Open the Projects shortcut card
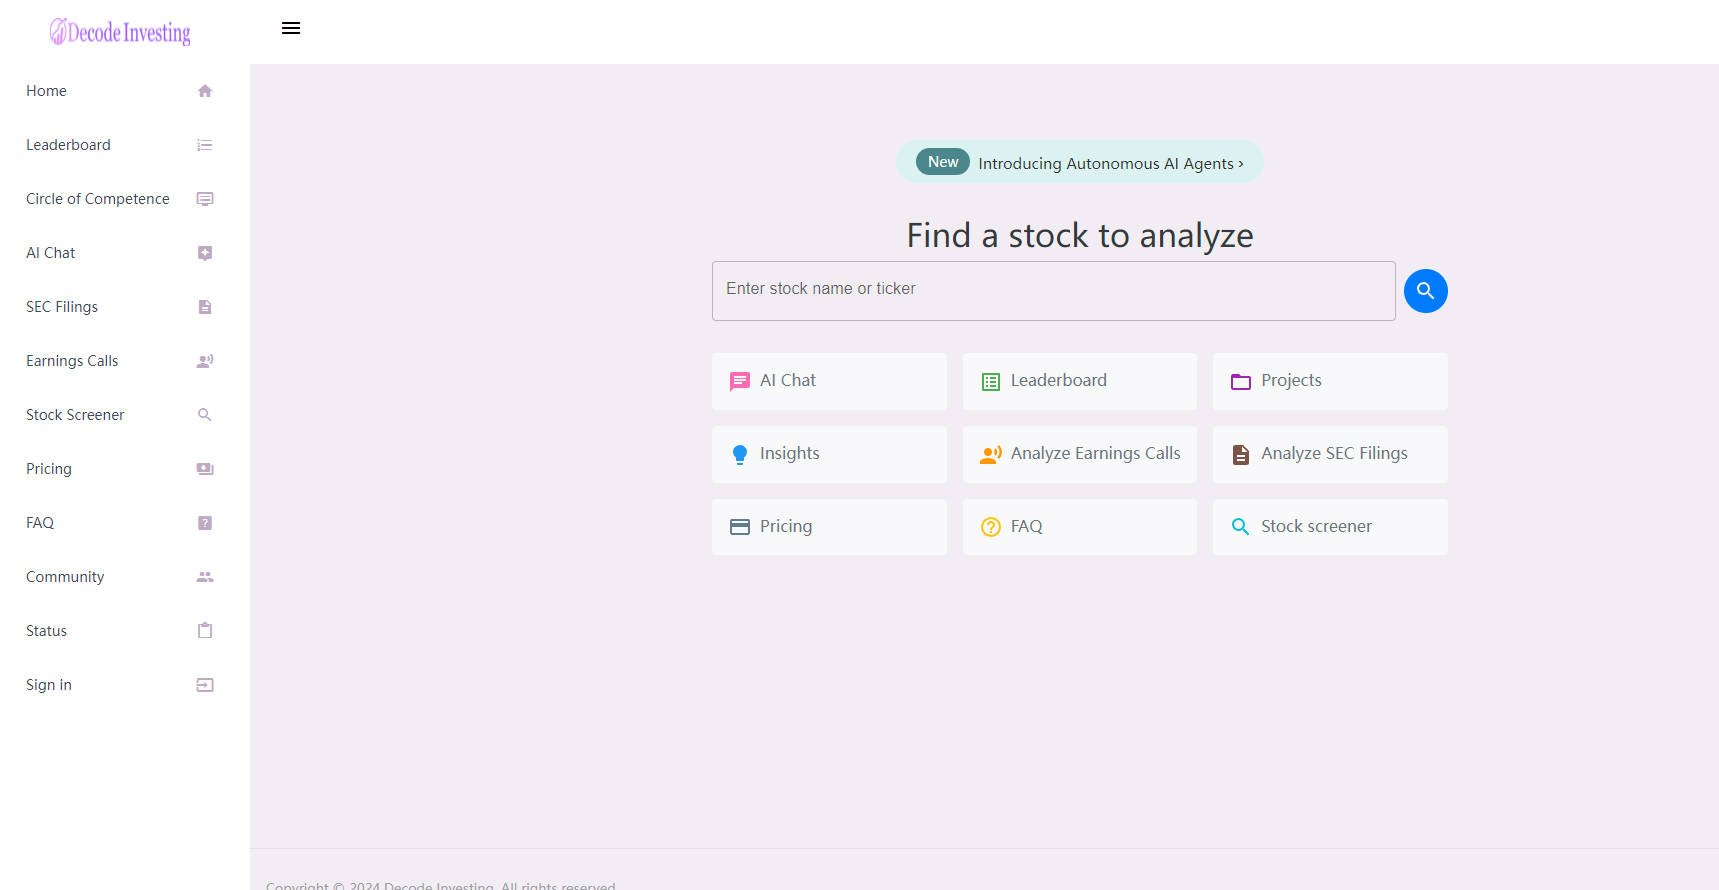The height and width of the screenshot is (890, 1719). point(1330,381)
